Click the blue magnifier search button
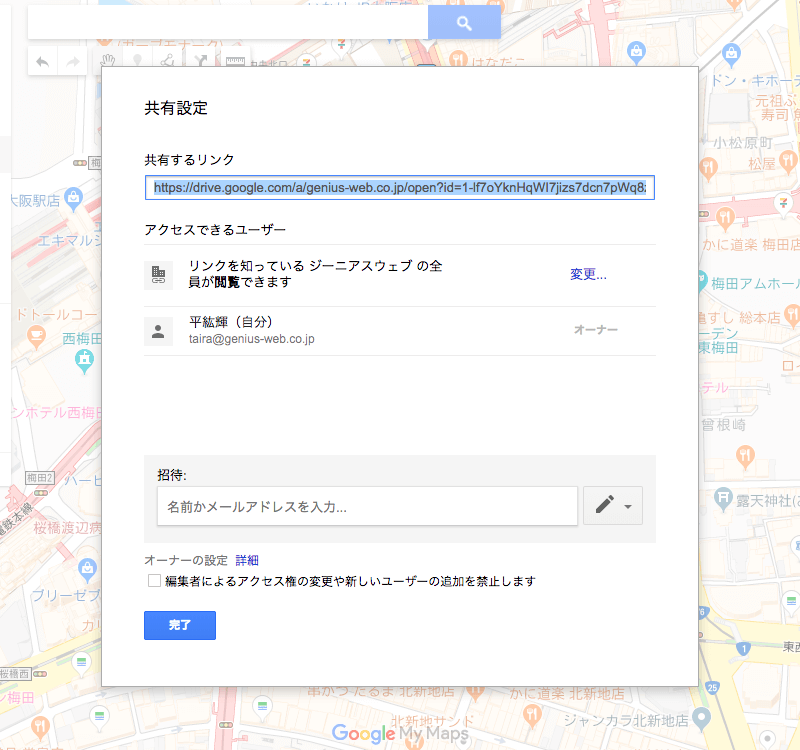 click(x=464, y=23)
